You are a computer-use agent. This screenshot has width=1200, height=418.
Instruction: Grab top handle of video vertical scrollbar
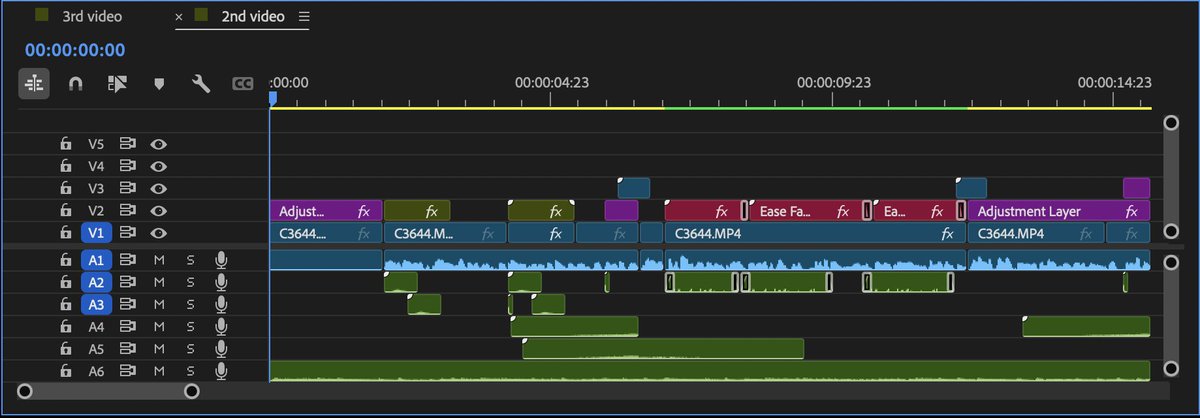pyautogui.click(x=1172, y=122)
